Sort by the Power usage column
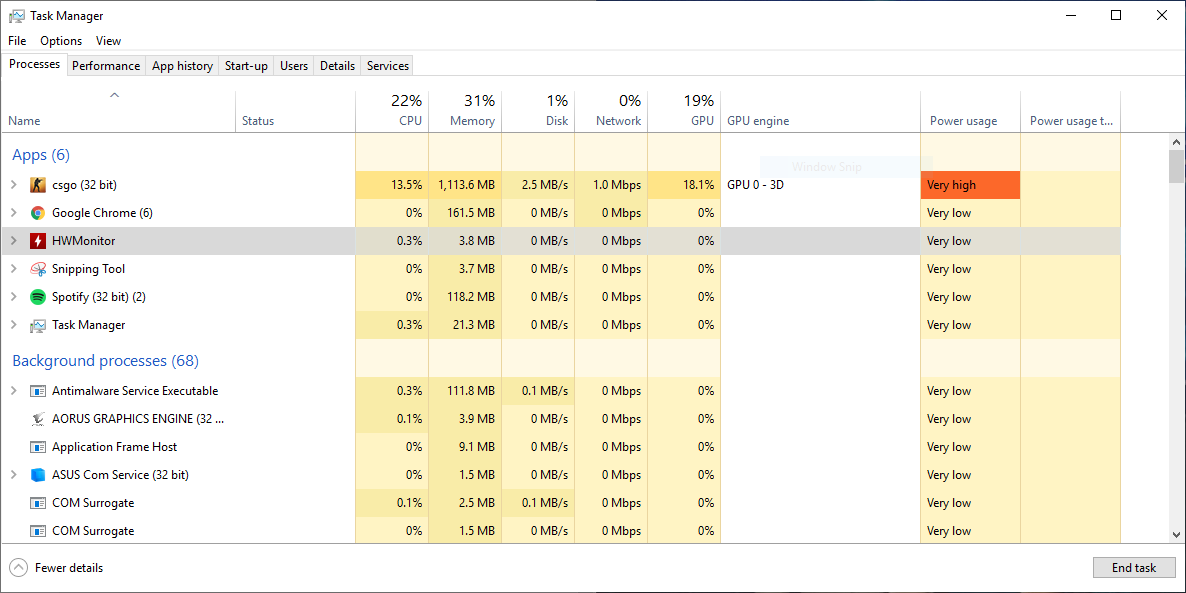1186x593 pixels. 970,111
